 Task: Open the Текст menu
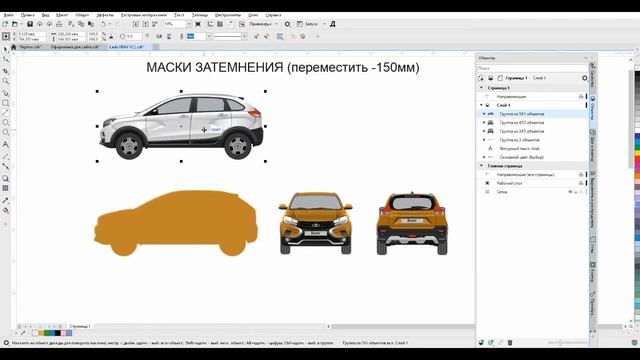pos(179,15)
